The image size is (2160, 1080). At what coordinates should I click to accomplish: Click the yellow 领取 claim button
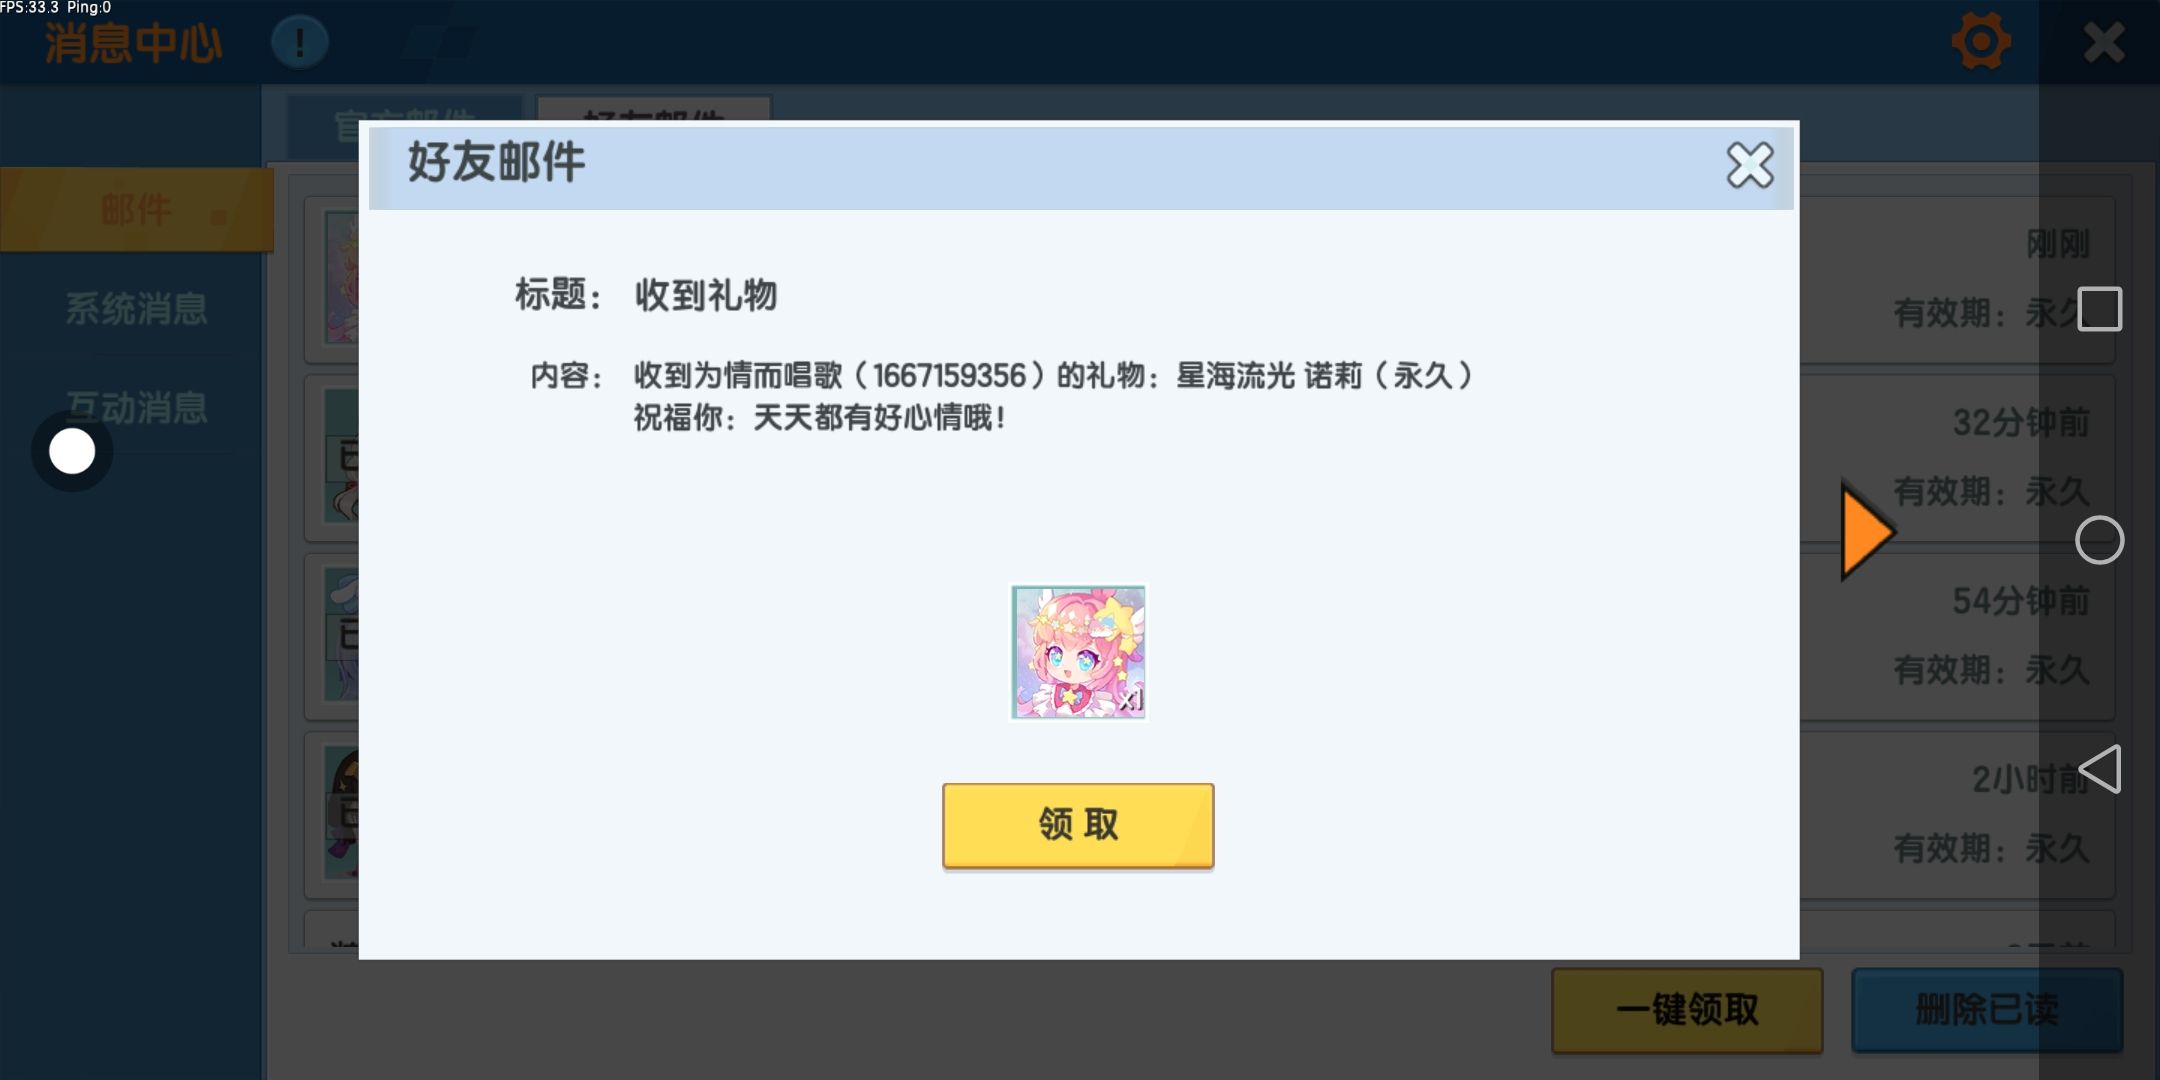point(1078,825)
